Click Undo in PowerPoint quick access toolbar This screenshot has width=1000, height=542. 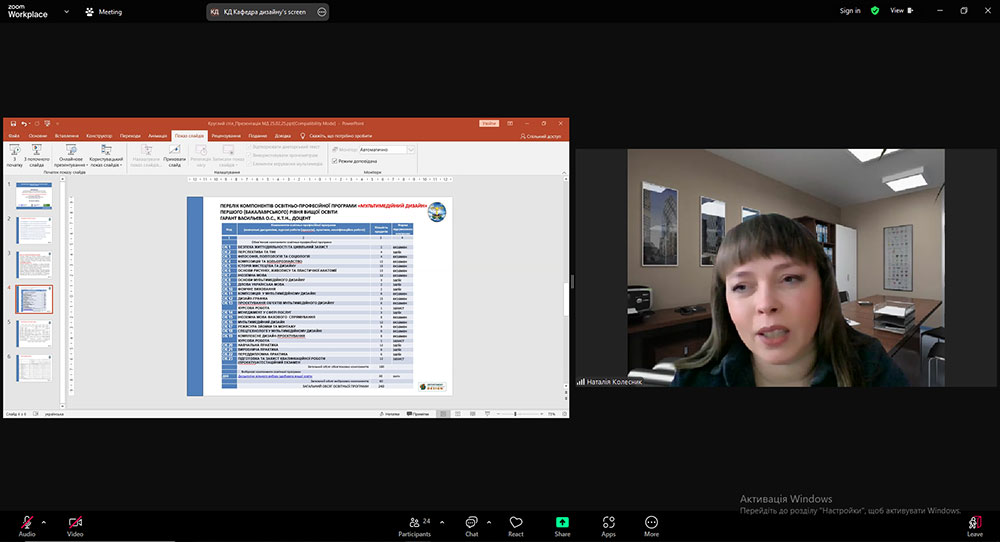(x=24, y=124)
